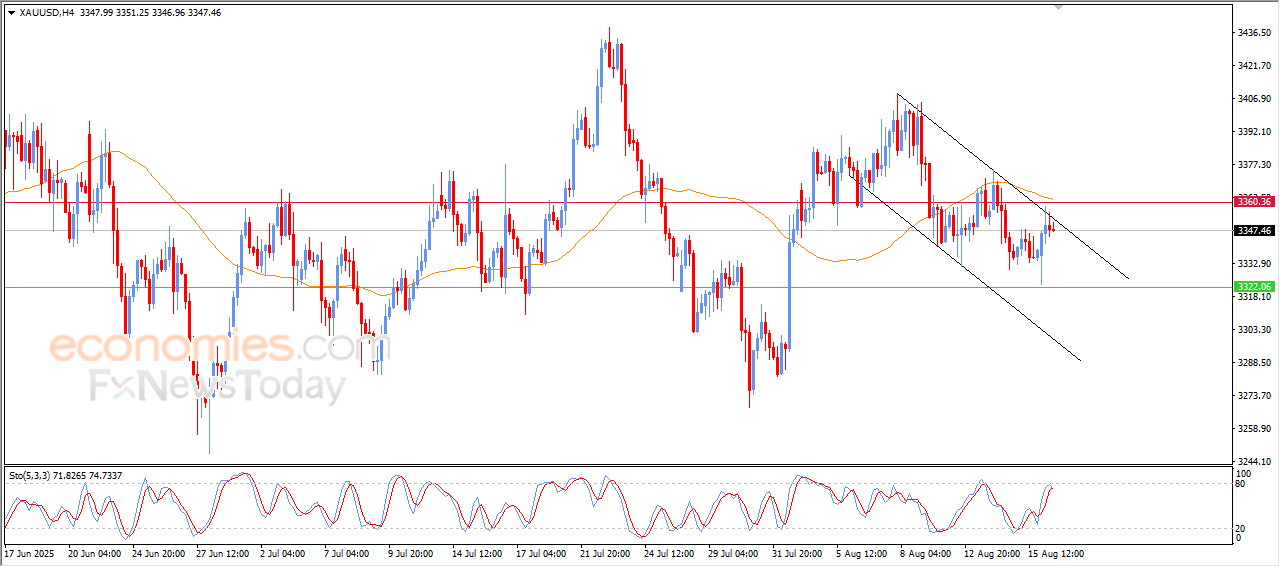Click the 31 Jul 20:00 time label
1280x567 pixels.
point(799,553)
